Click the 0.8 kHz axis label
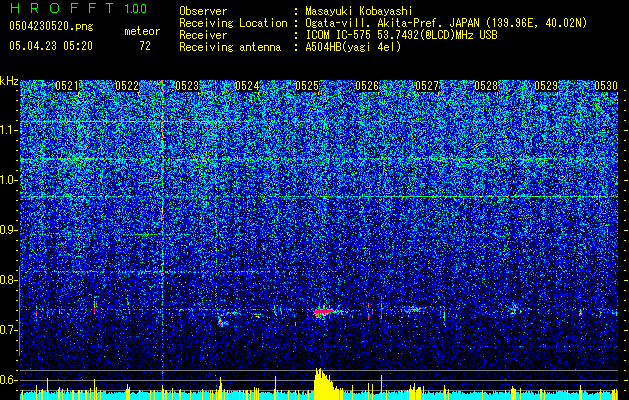The width and height of the screenshot is (629, 400). pyautogui.click(x=9, y=280)
